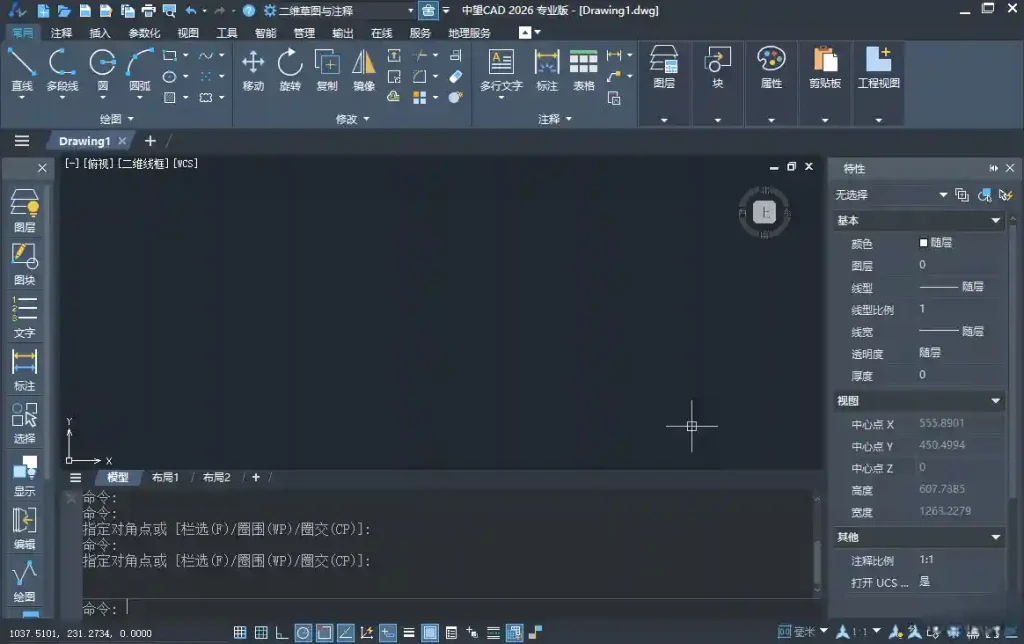Click the Print icon in quick access toolbar
Viewport: 1024px width, 644px height.
[148, 10]
